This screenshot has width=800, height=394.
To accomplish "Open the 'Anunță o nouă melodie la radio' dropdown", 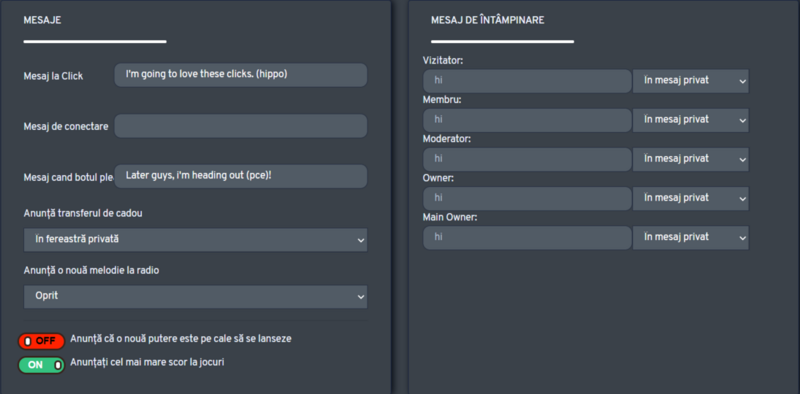I will point(195,297).
